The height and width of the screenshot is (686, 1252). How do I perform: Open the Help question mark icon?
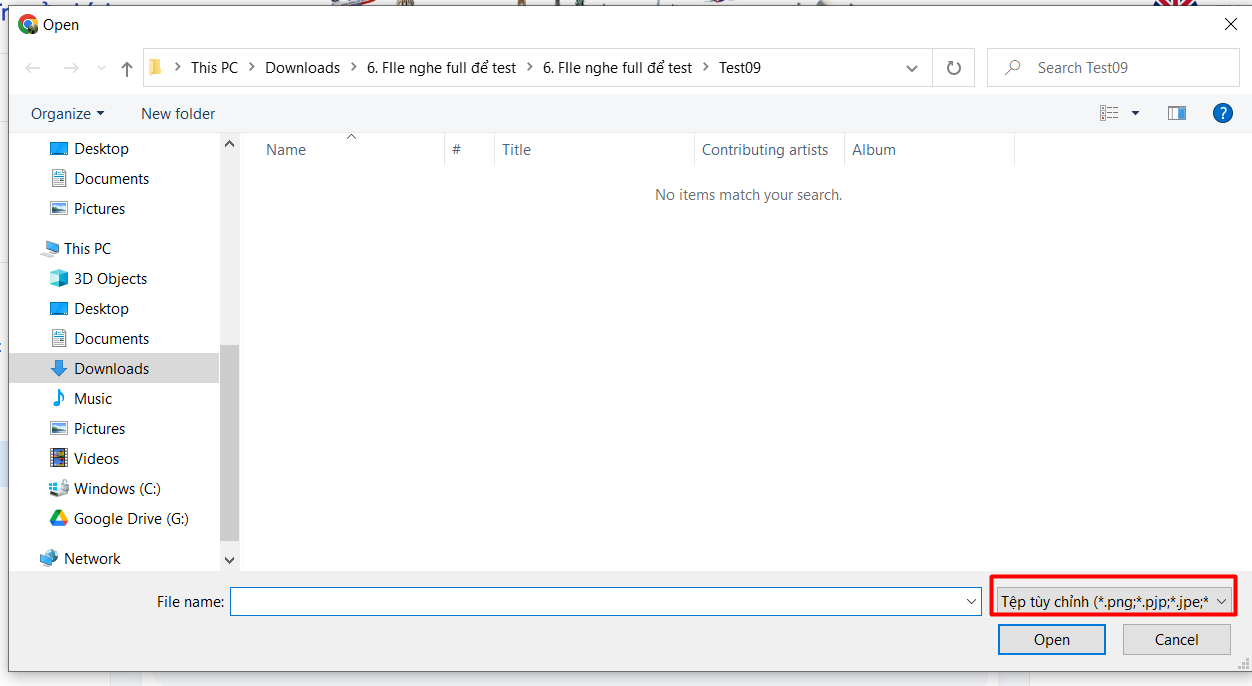[1222, 113]
